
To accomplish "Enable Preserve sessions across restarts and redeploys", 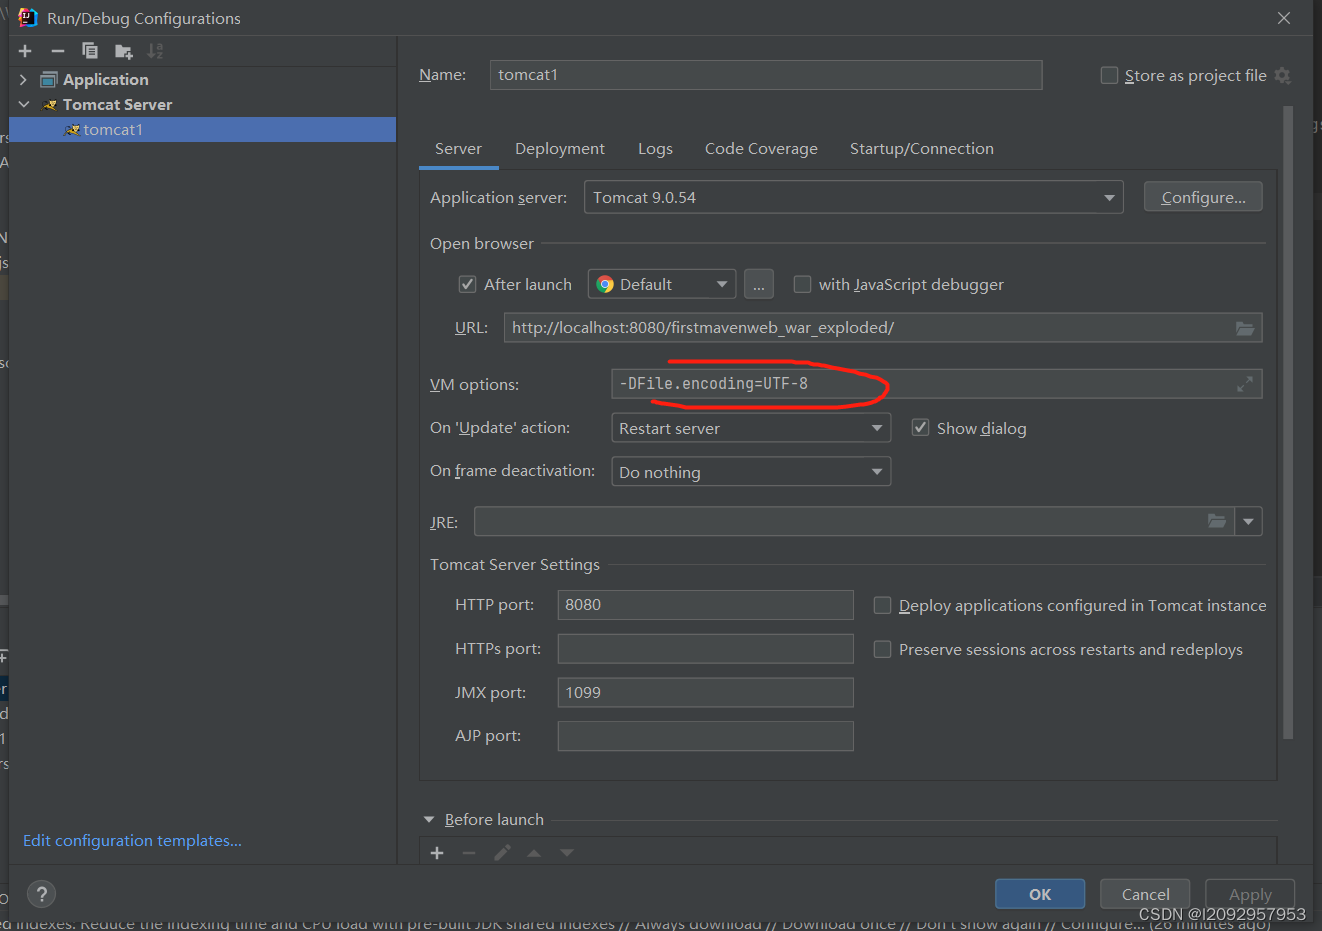I will (x=882, y=649).
